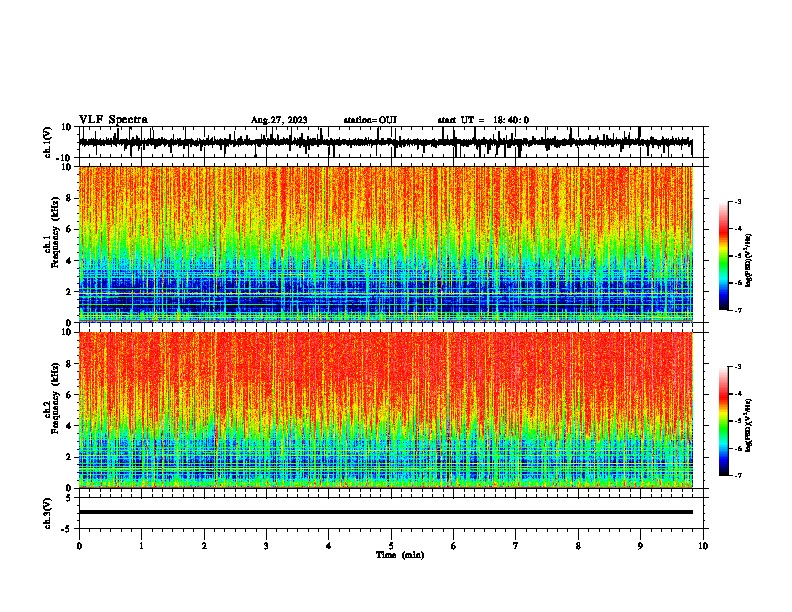This screenshot has height=612, width=792.
Task: Click the "8" kHz tick on ch.1 frequency axis
Action: [x=69, y=198]
